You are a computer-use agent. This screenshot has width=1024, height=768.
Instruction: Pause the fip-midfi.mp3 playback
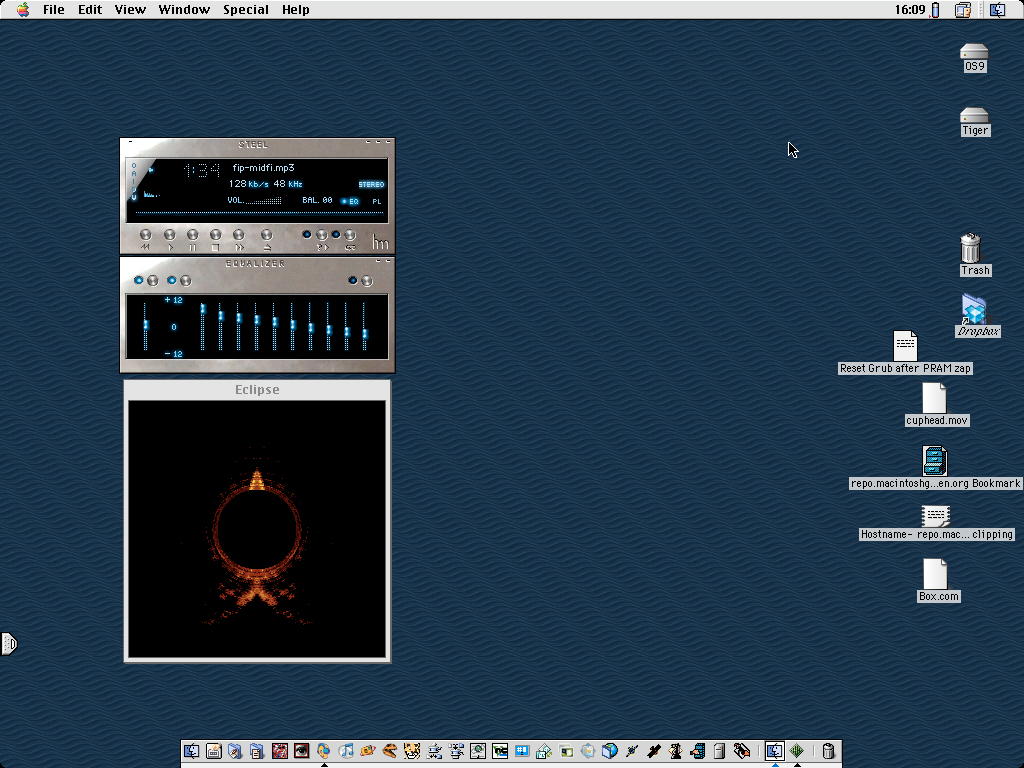(x=192, y=236)
